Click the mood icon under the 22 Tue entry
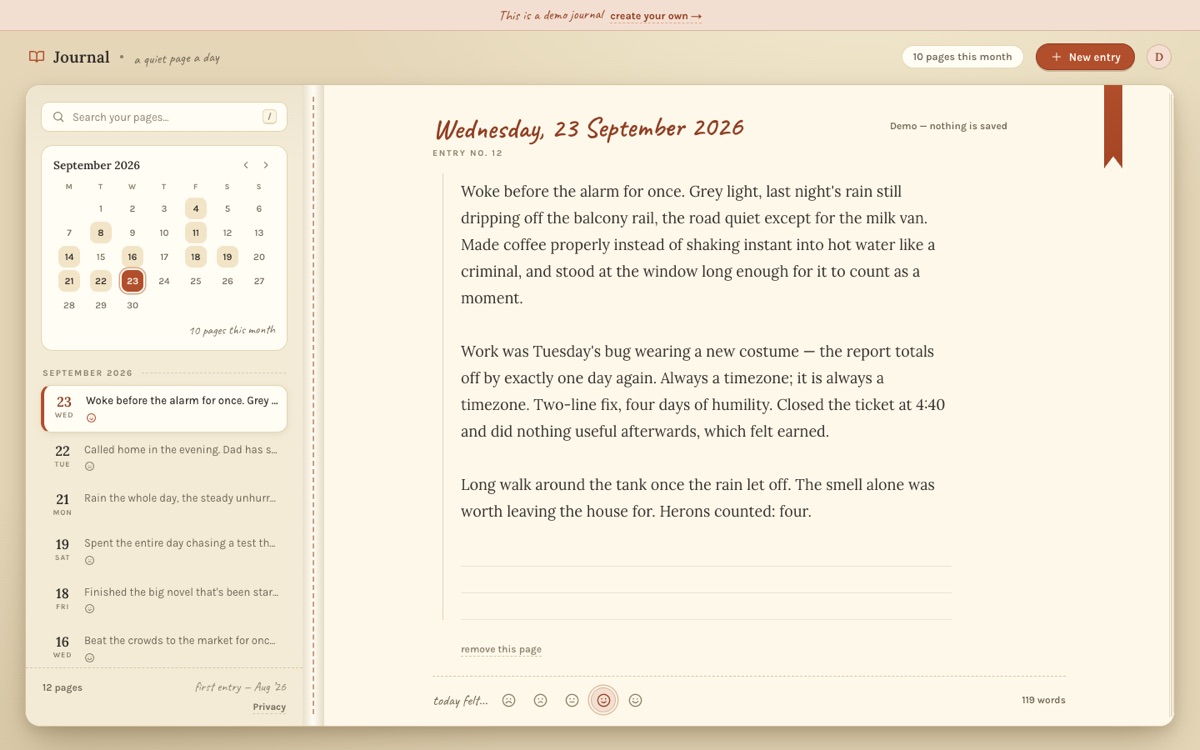Viewport: 1200px width, 750px height. click(x=89, y=466)
